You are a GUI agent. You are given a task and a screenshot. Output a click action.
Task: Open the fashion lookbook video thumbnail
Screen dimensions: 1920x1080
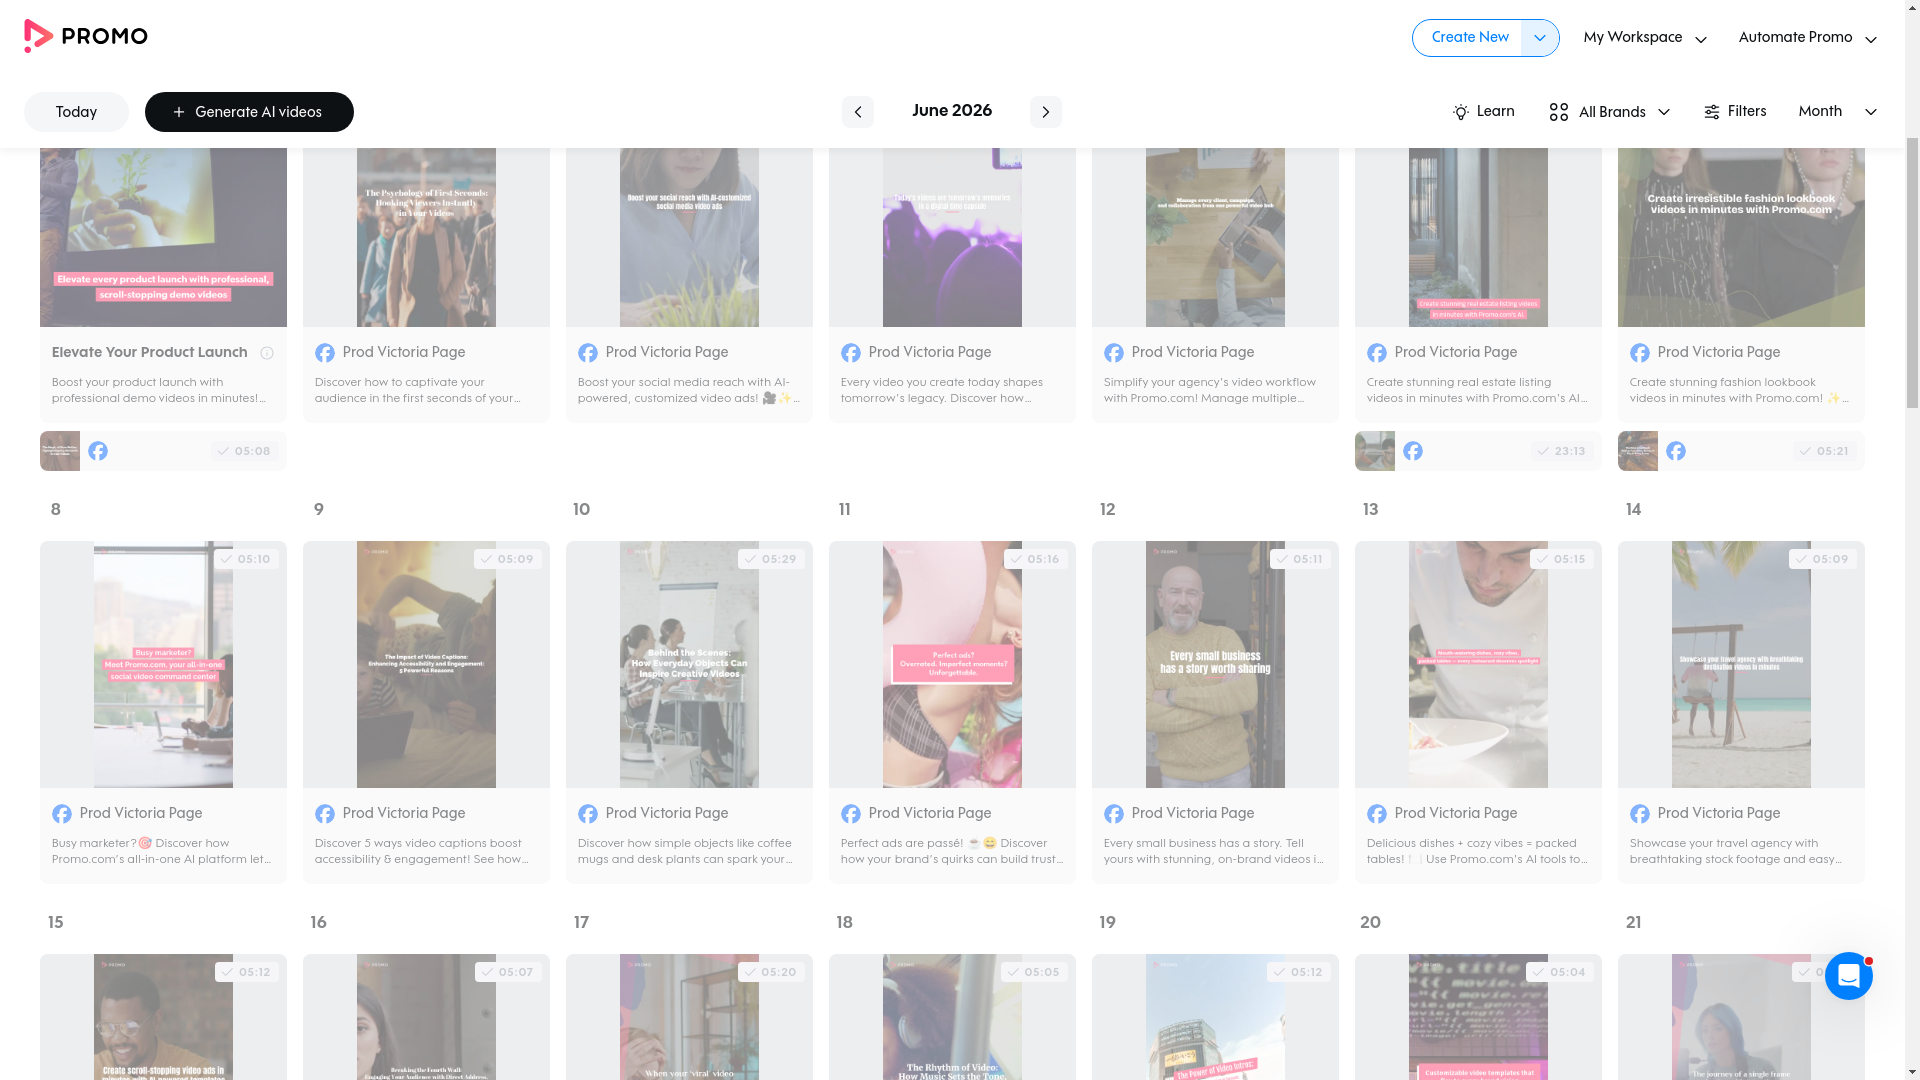(x=1741, y=238)
